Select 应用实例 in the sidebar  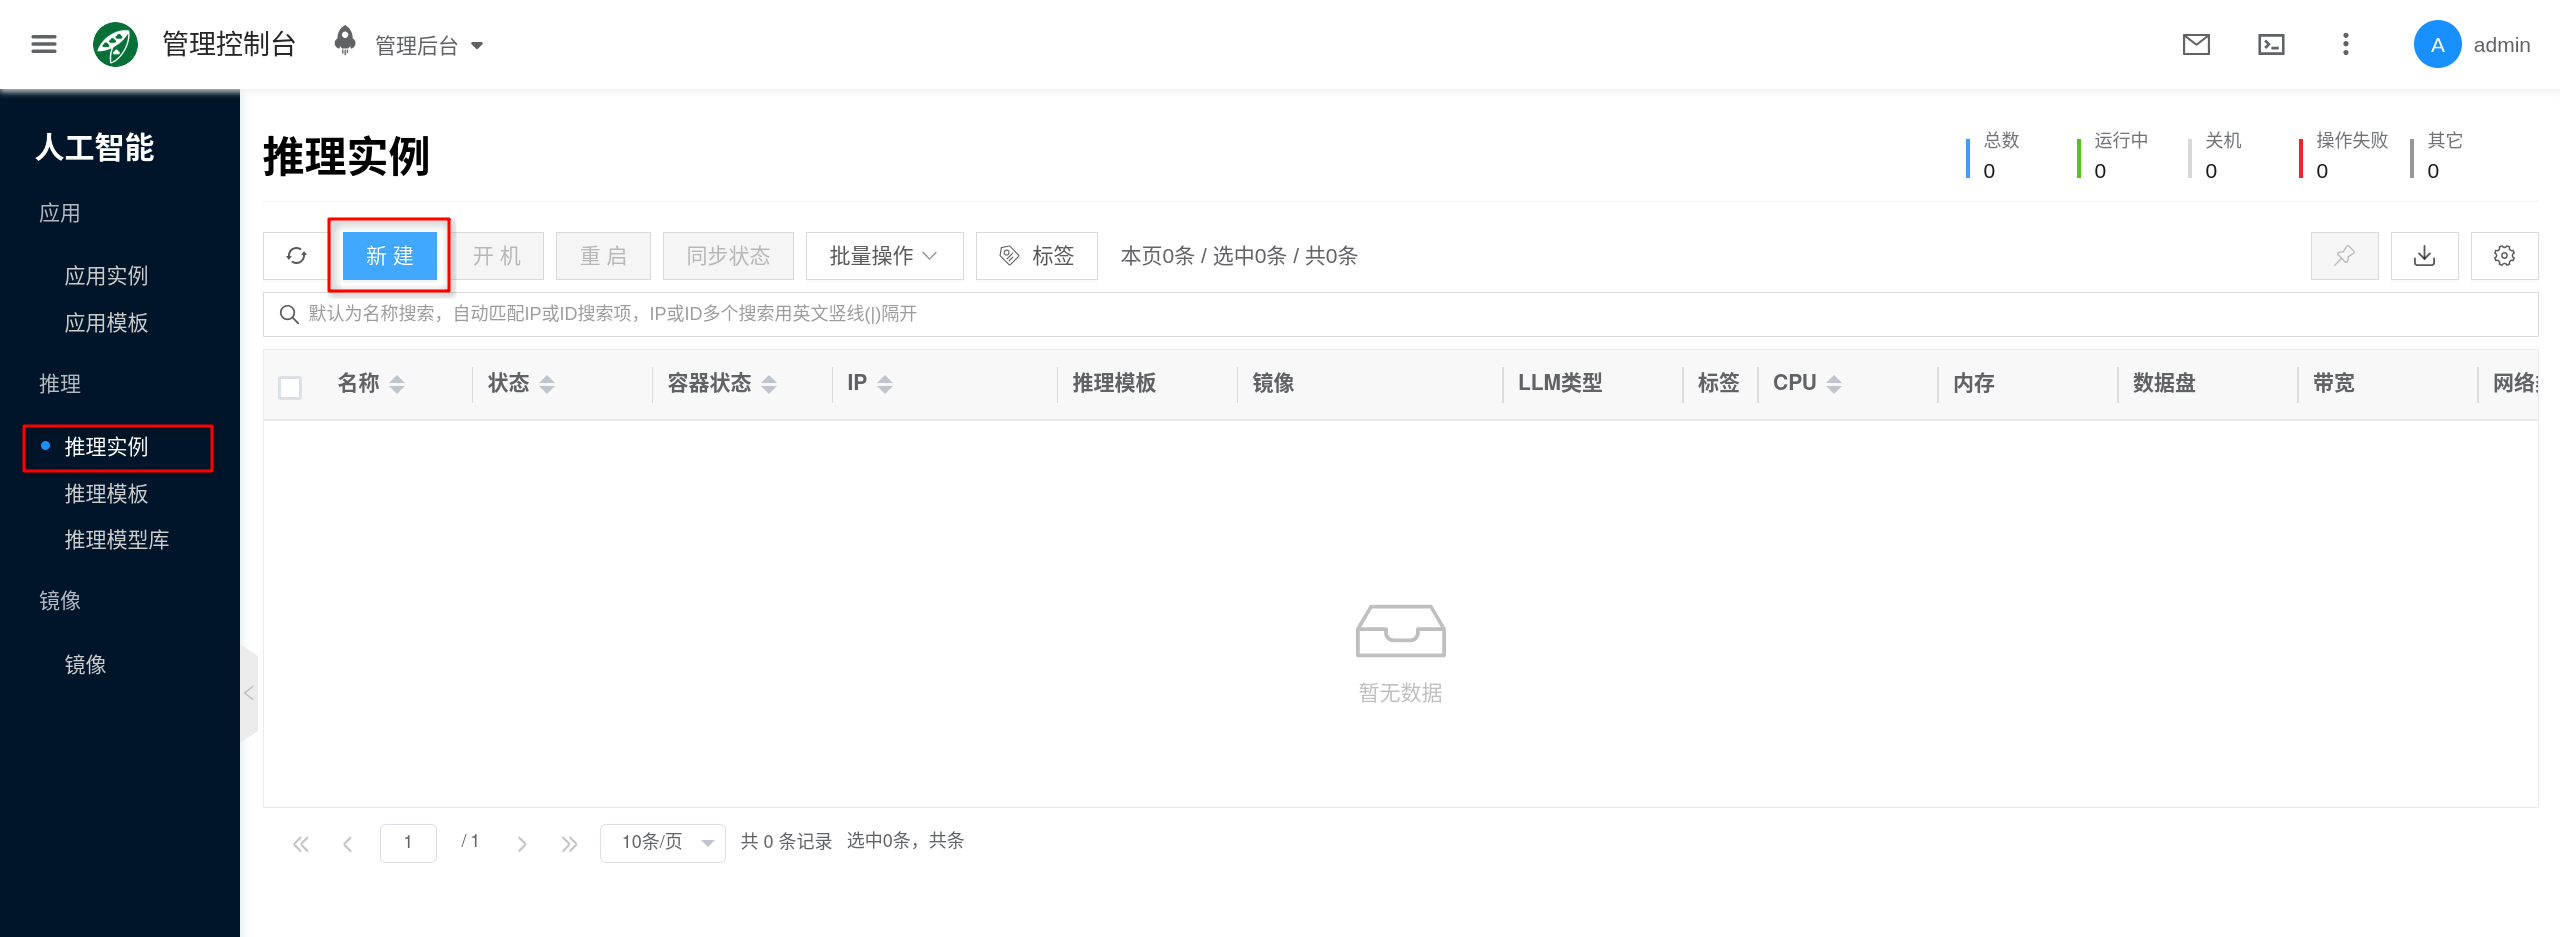pyautogui.click(x=106, y=276)
